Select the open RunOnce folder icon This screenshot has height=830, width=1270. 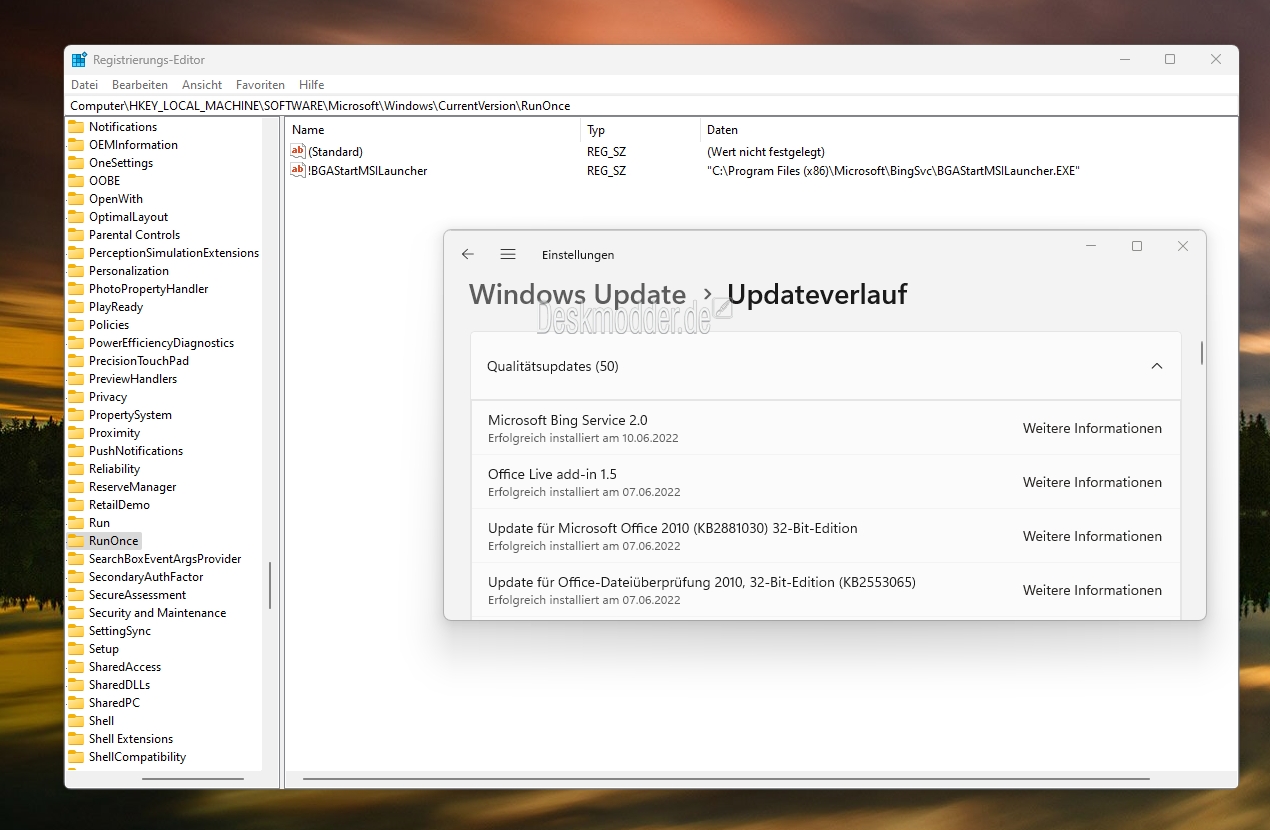(76, 541)
